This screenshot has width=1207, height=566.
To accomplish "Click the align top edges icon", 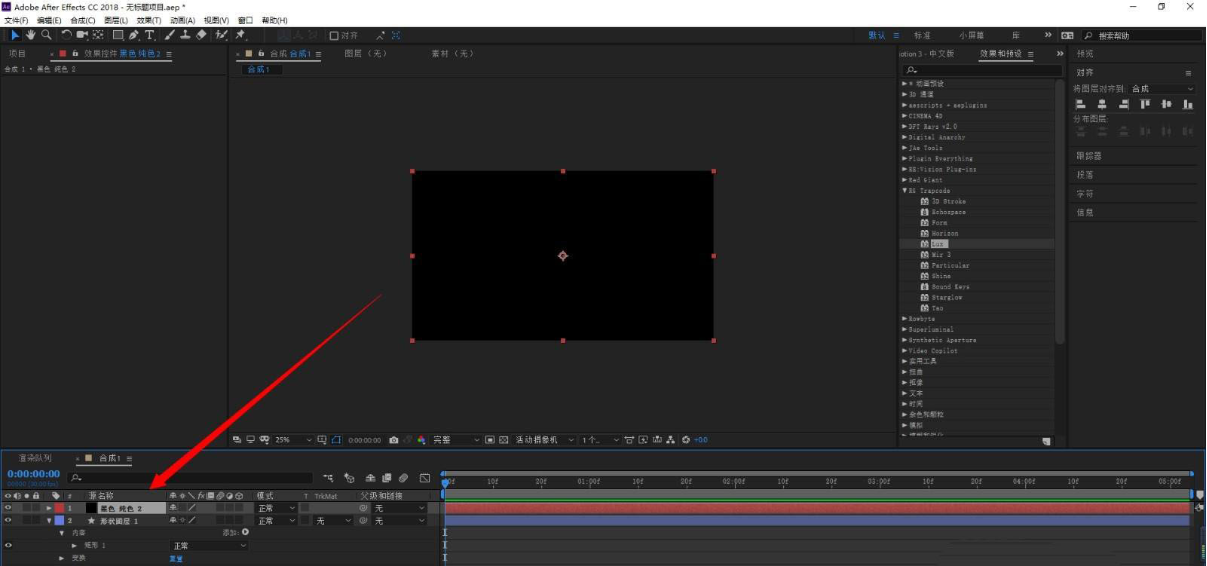I will tap(1145, 104).
